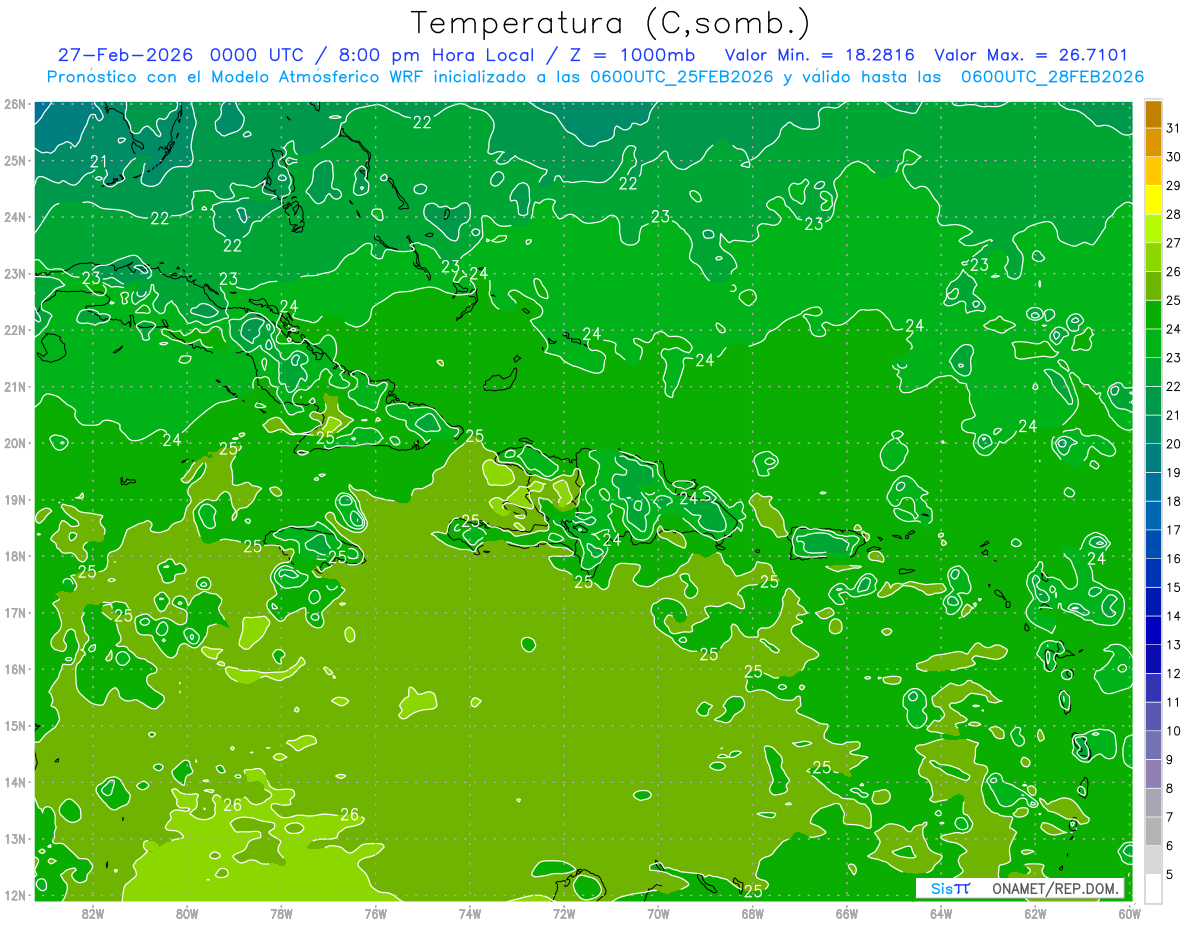Click the "ONAMET/REP.DOM." credit label
The image size is (1200, 927).
coord(1057,888)
